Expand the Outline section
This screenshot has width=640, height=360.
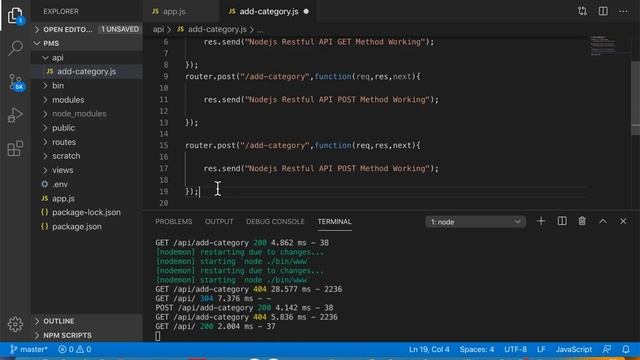click(87, 321)
